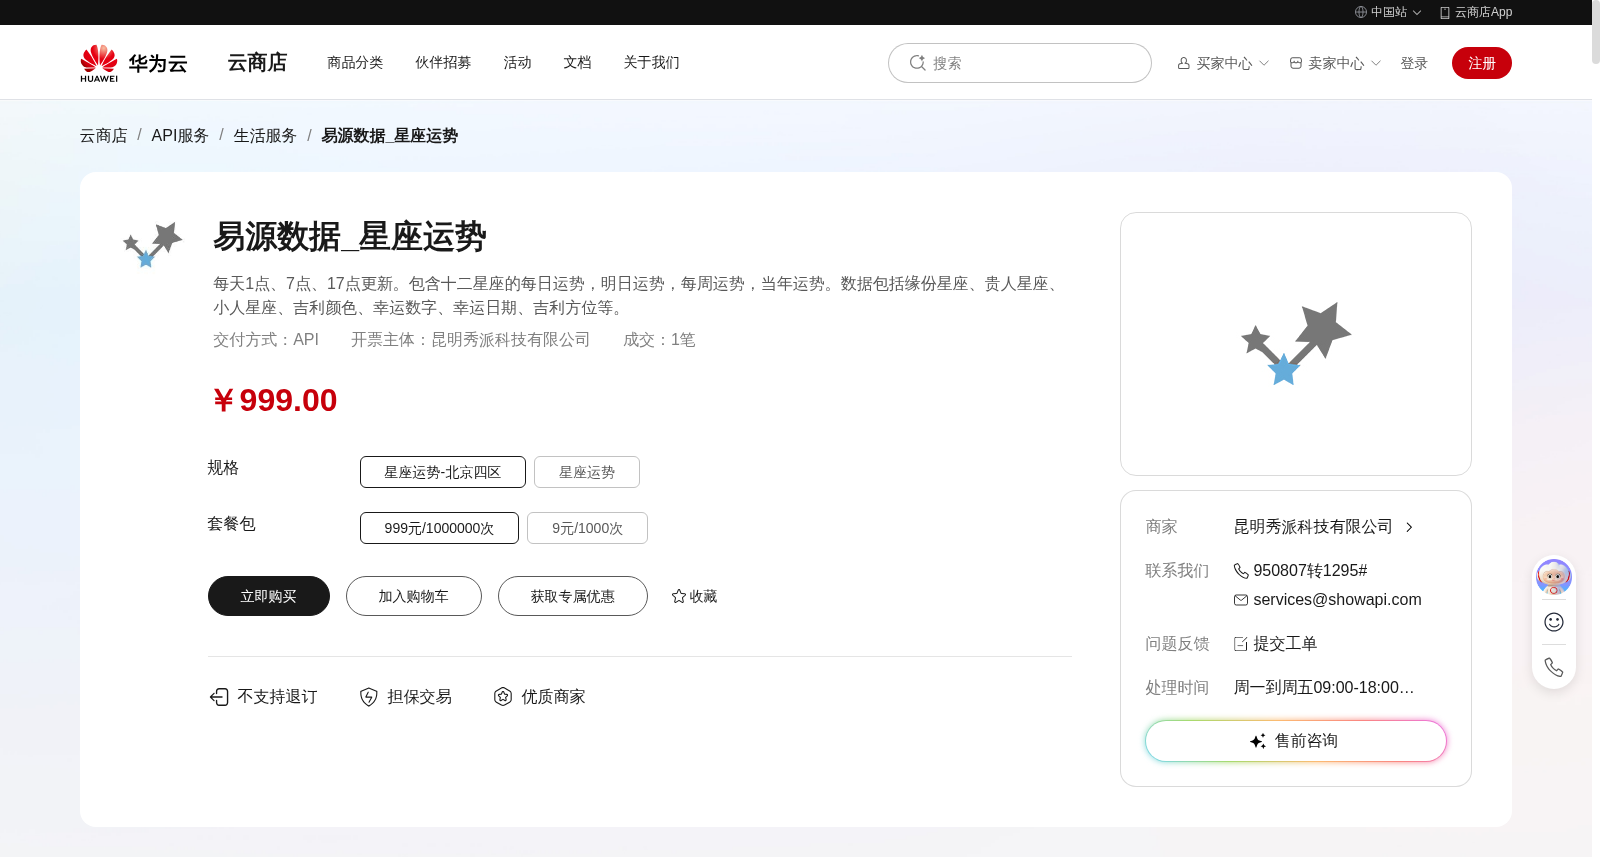Open the 伙伴招募 menu item
This screenshot has height=857, width=1600.
[443, 62]
